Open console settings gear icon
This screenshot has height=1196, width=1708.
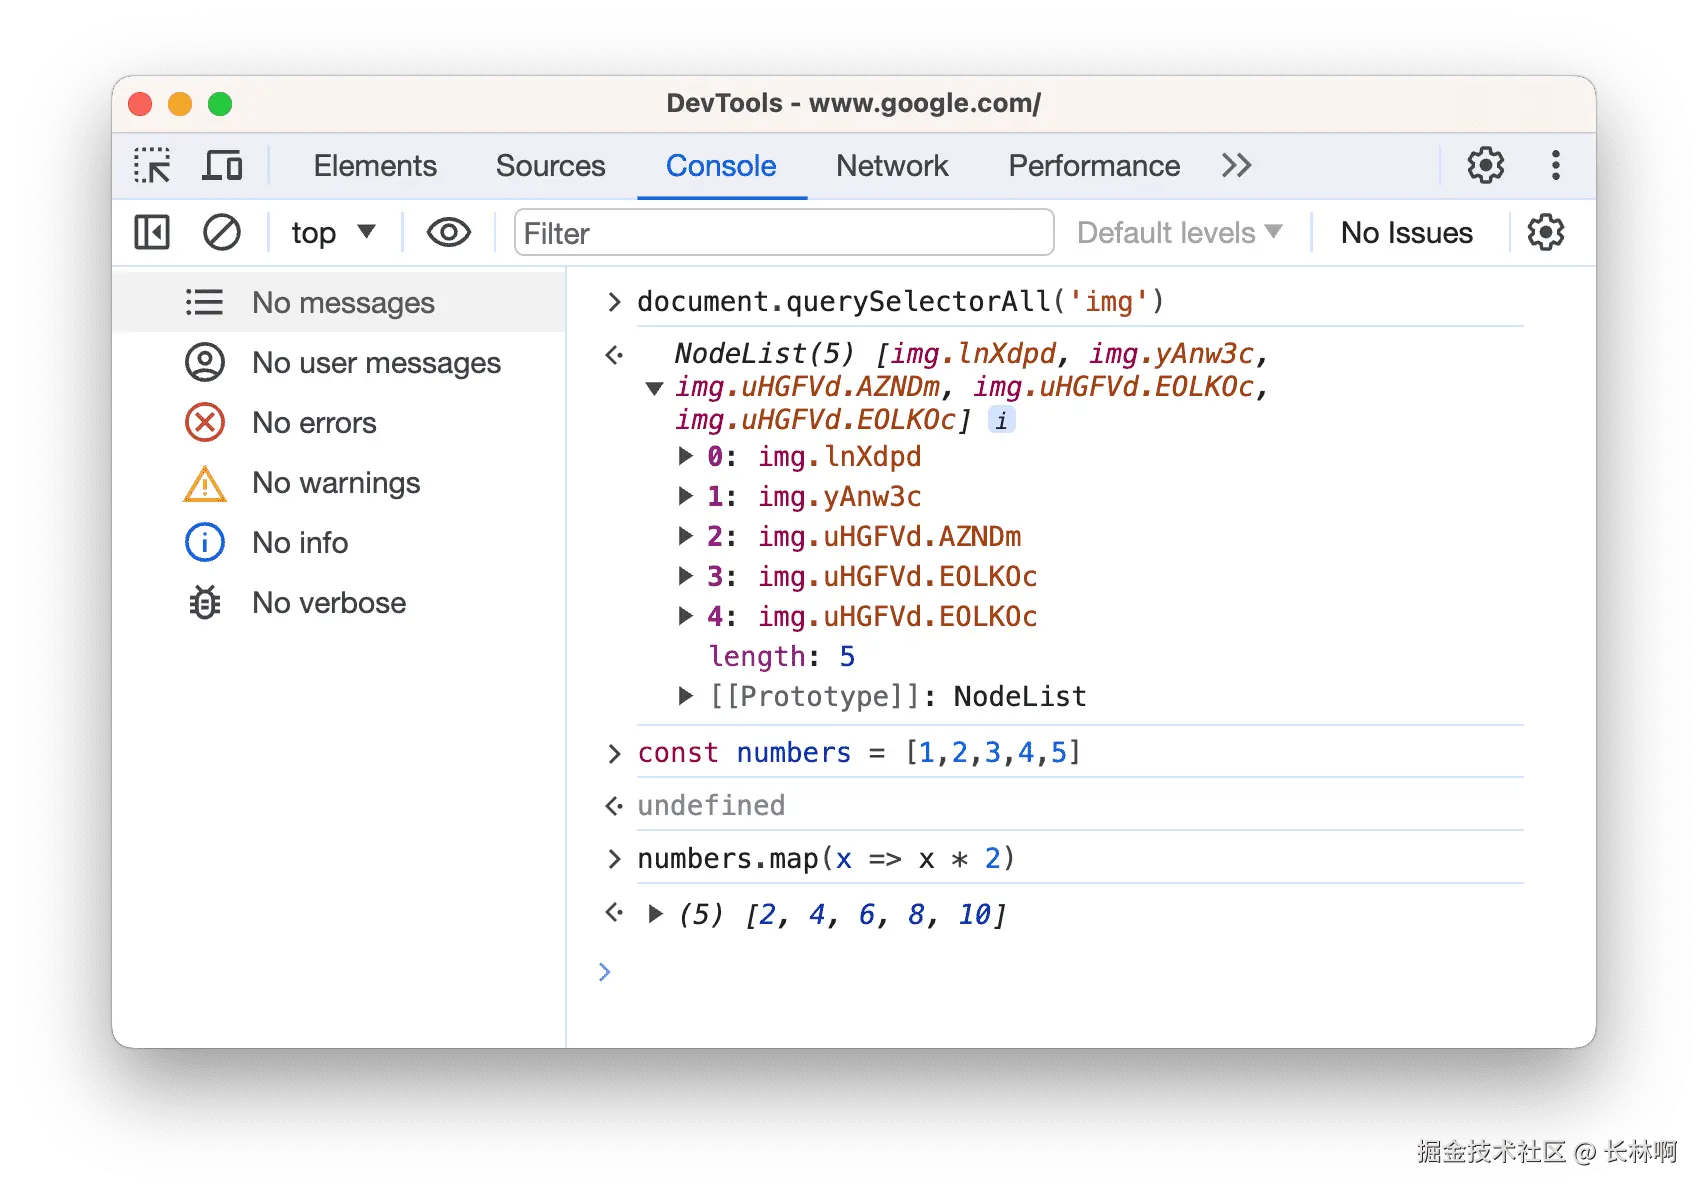coord(1545,233)
